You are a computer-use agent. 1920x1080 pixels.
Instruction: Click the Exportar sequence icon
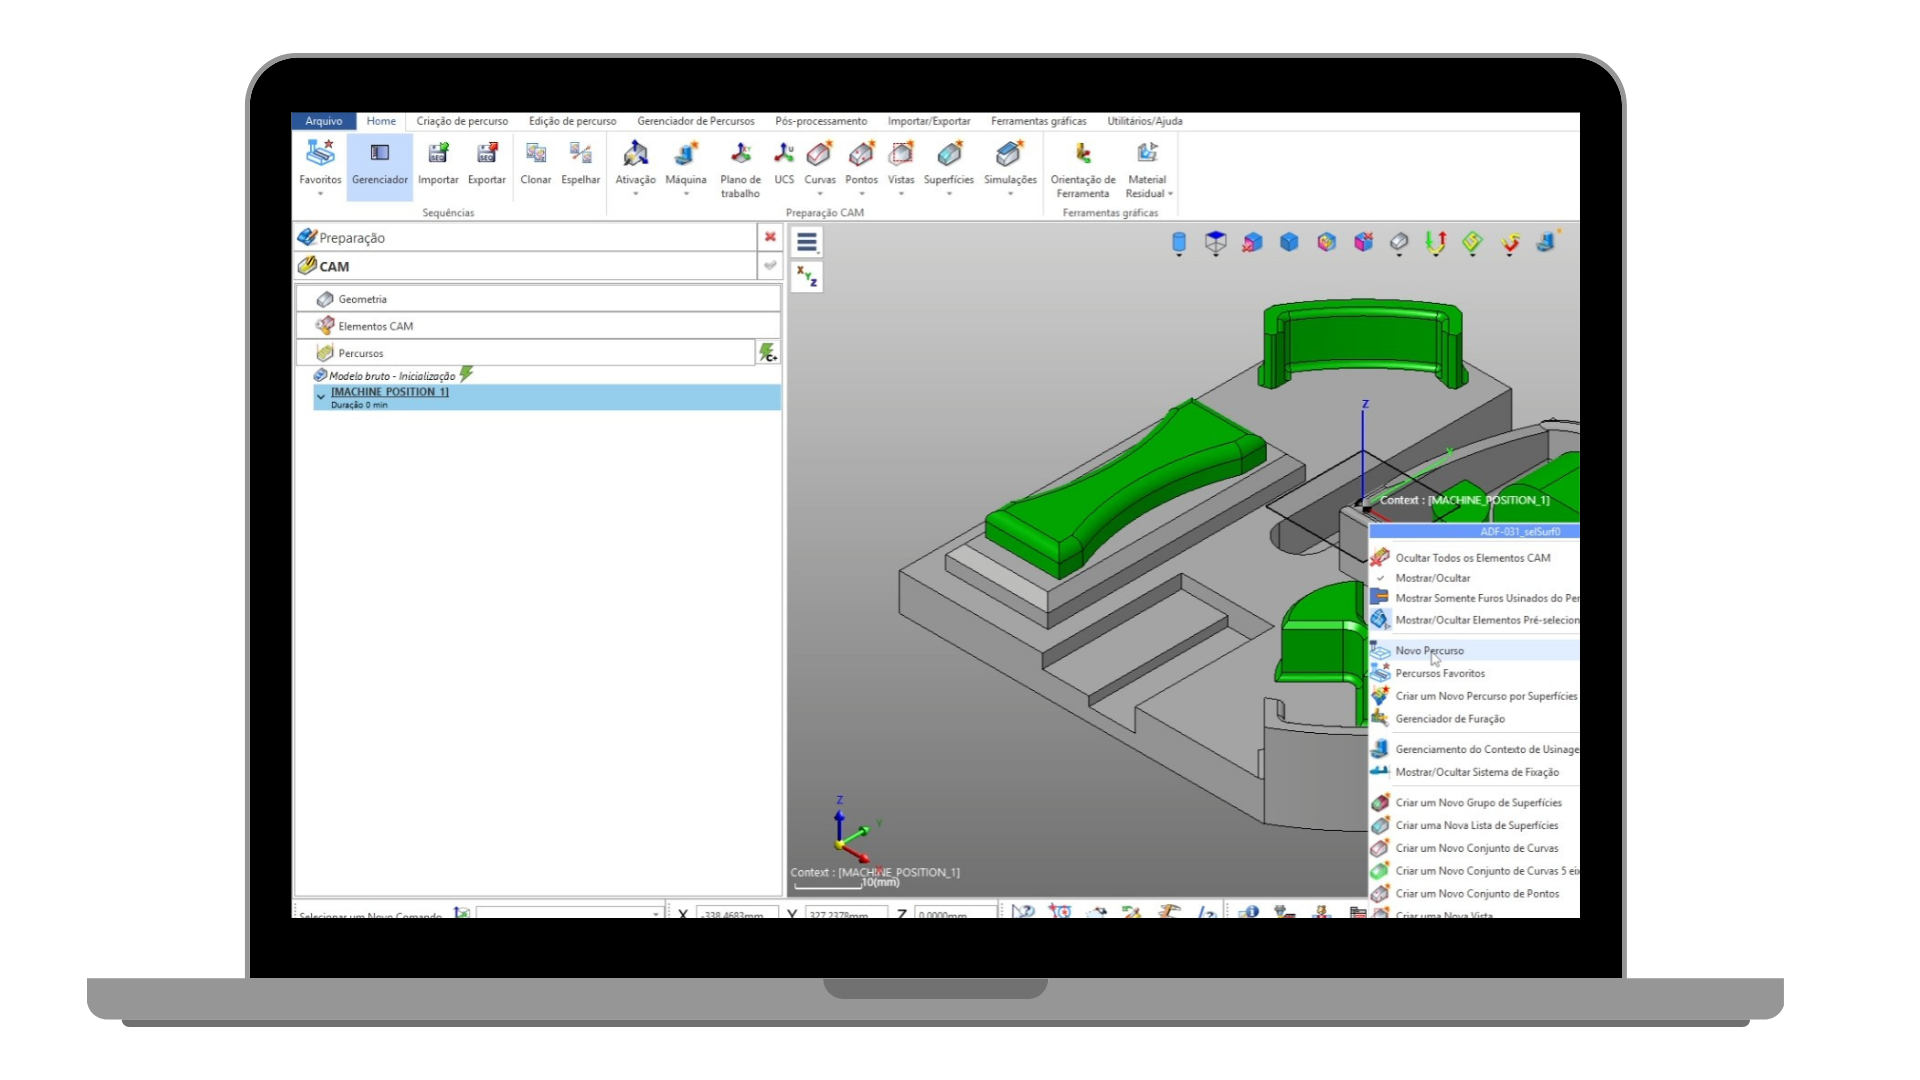tap(486, 154)
